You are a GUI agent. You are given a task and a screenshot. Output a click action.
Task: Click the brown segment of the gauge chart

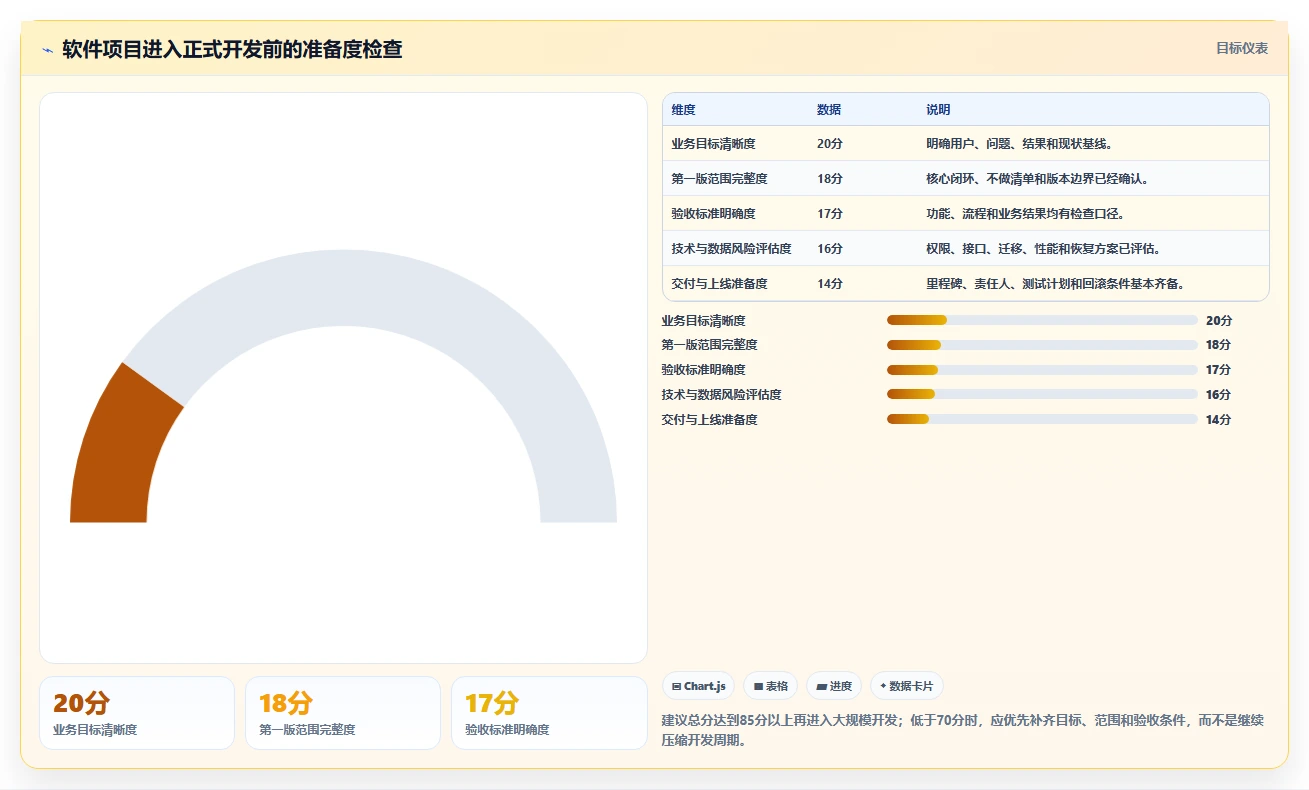[120, 450]
